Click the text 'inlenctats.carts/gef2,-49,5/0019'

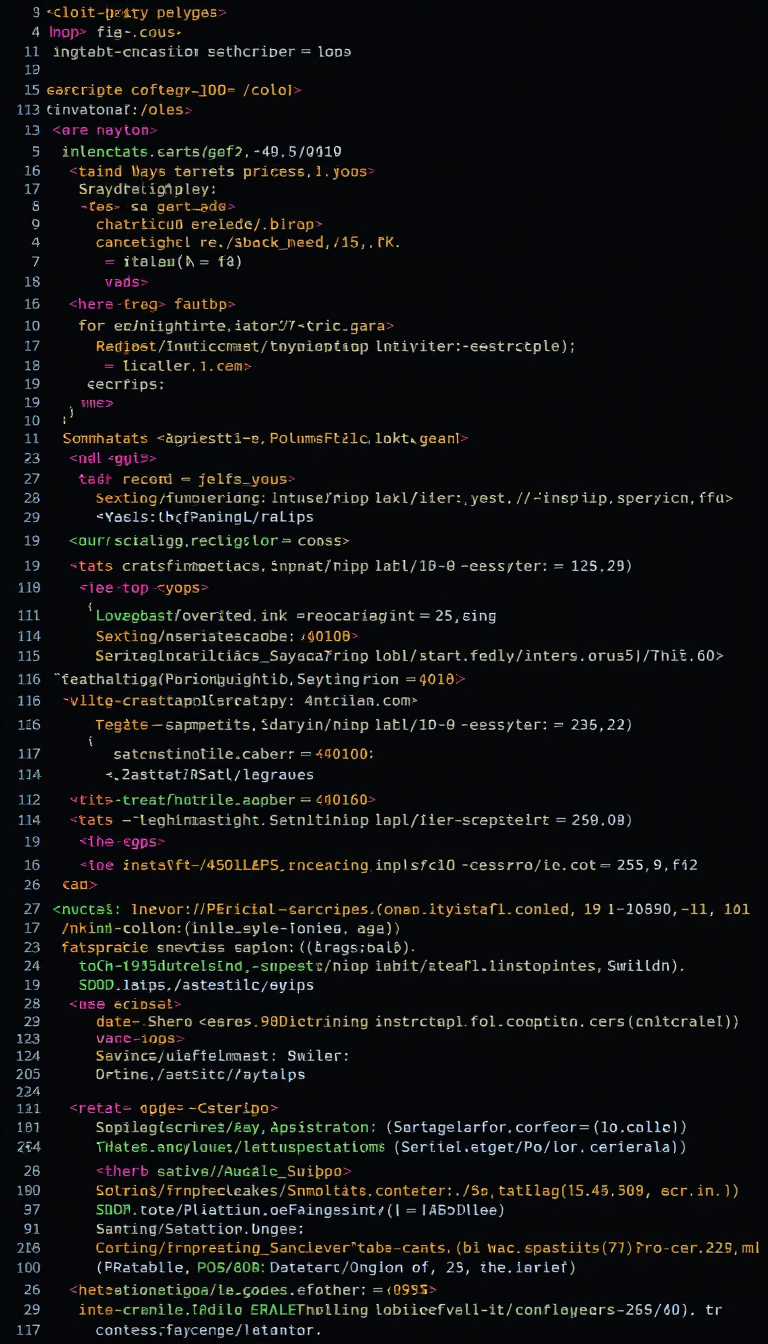point(202,152)
